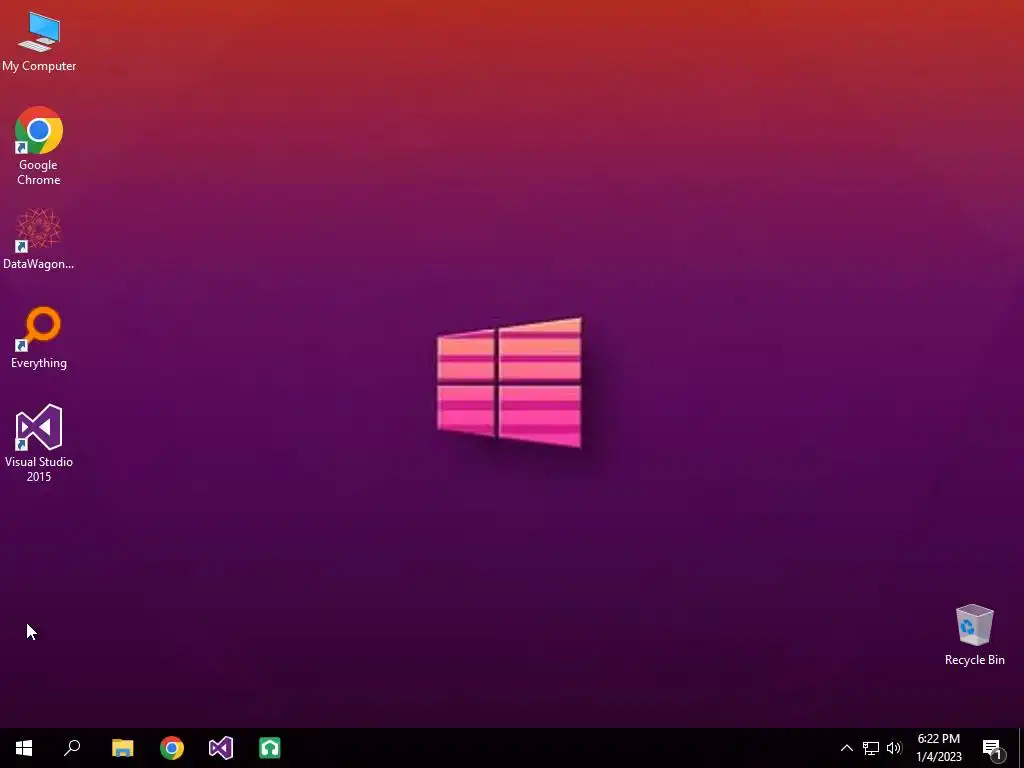This screenshot has width=1024, height=768.
Task: Click the Show desktop strip at taskbar end
Action: click(x=1020, y=748)
